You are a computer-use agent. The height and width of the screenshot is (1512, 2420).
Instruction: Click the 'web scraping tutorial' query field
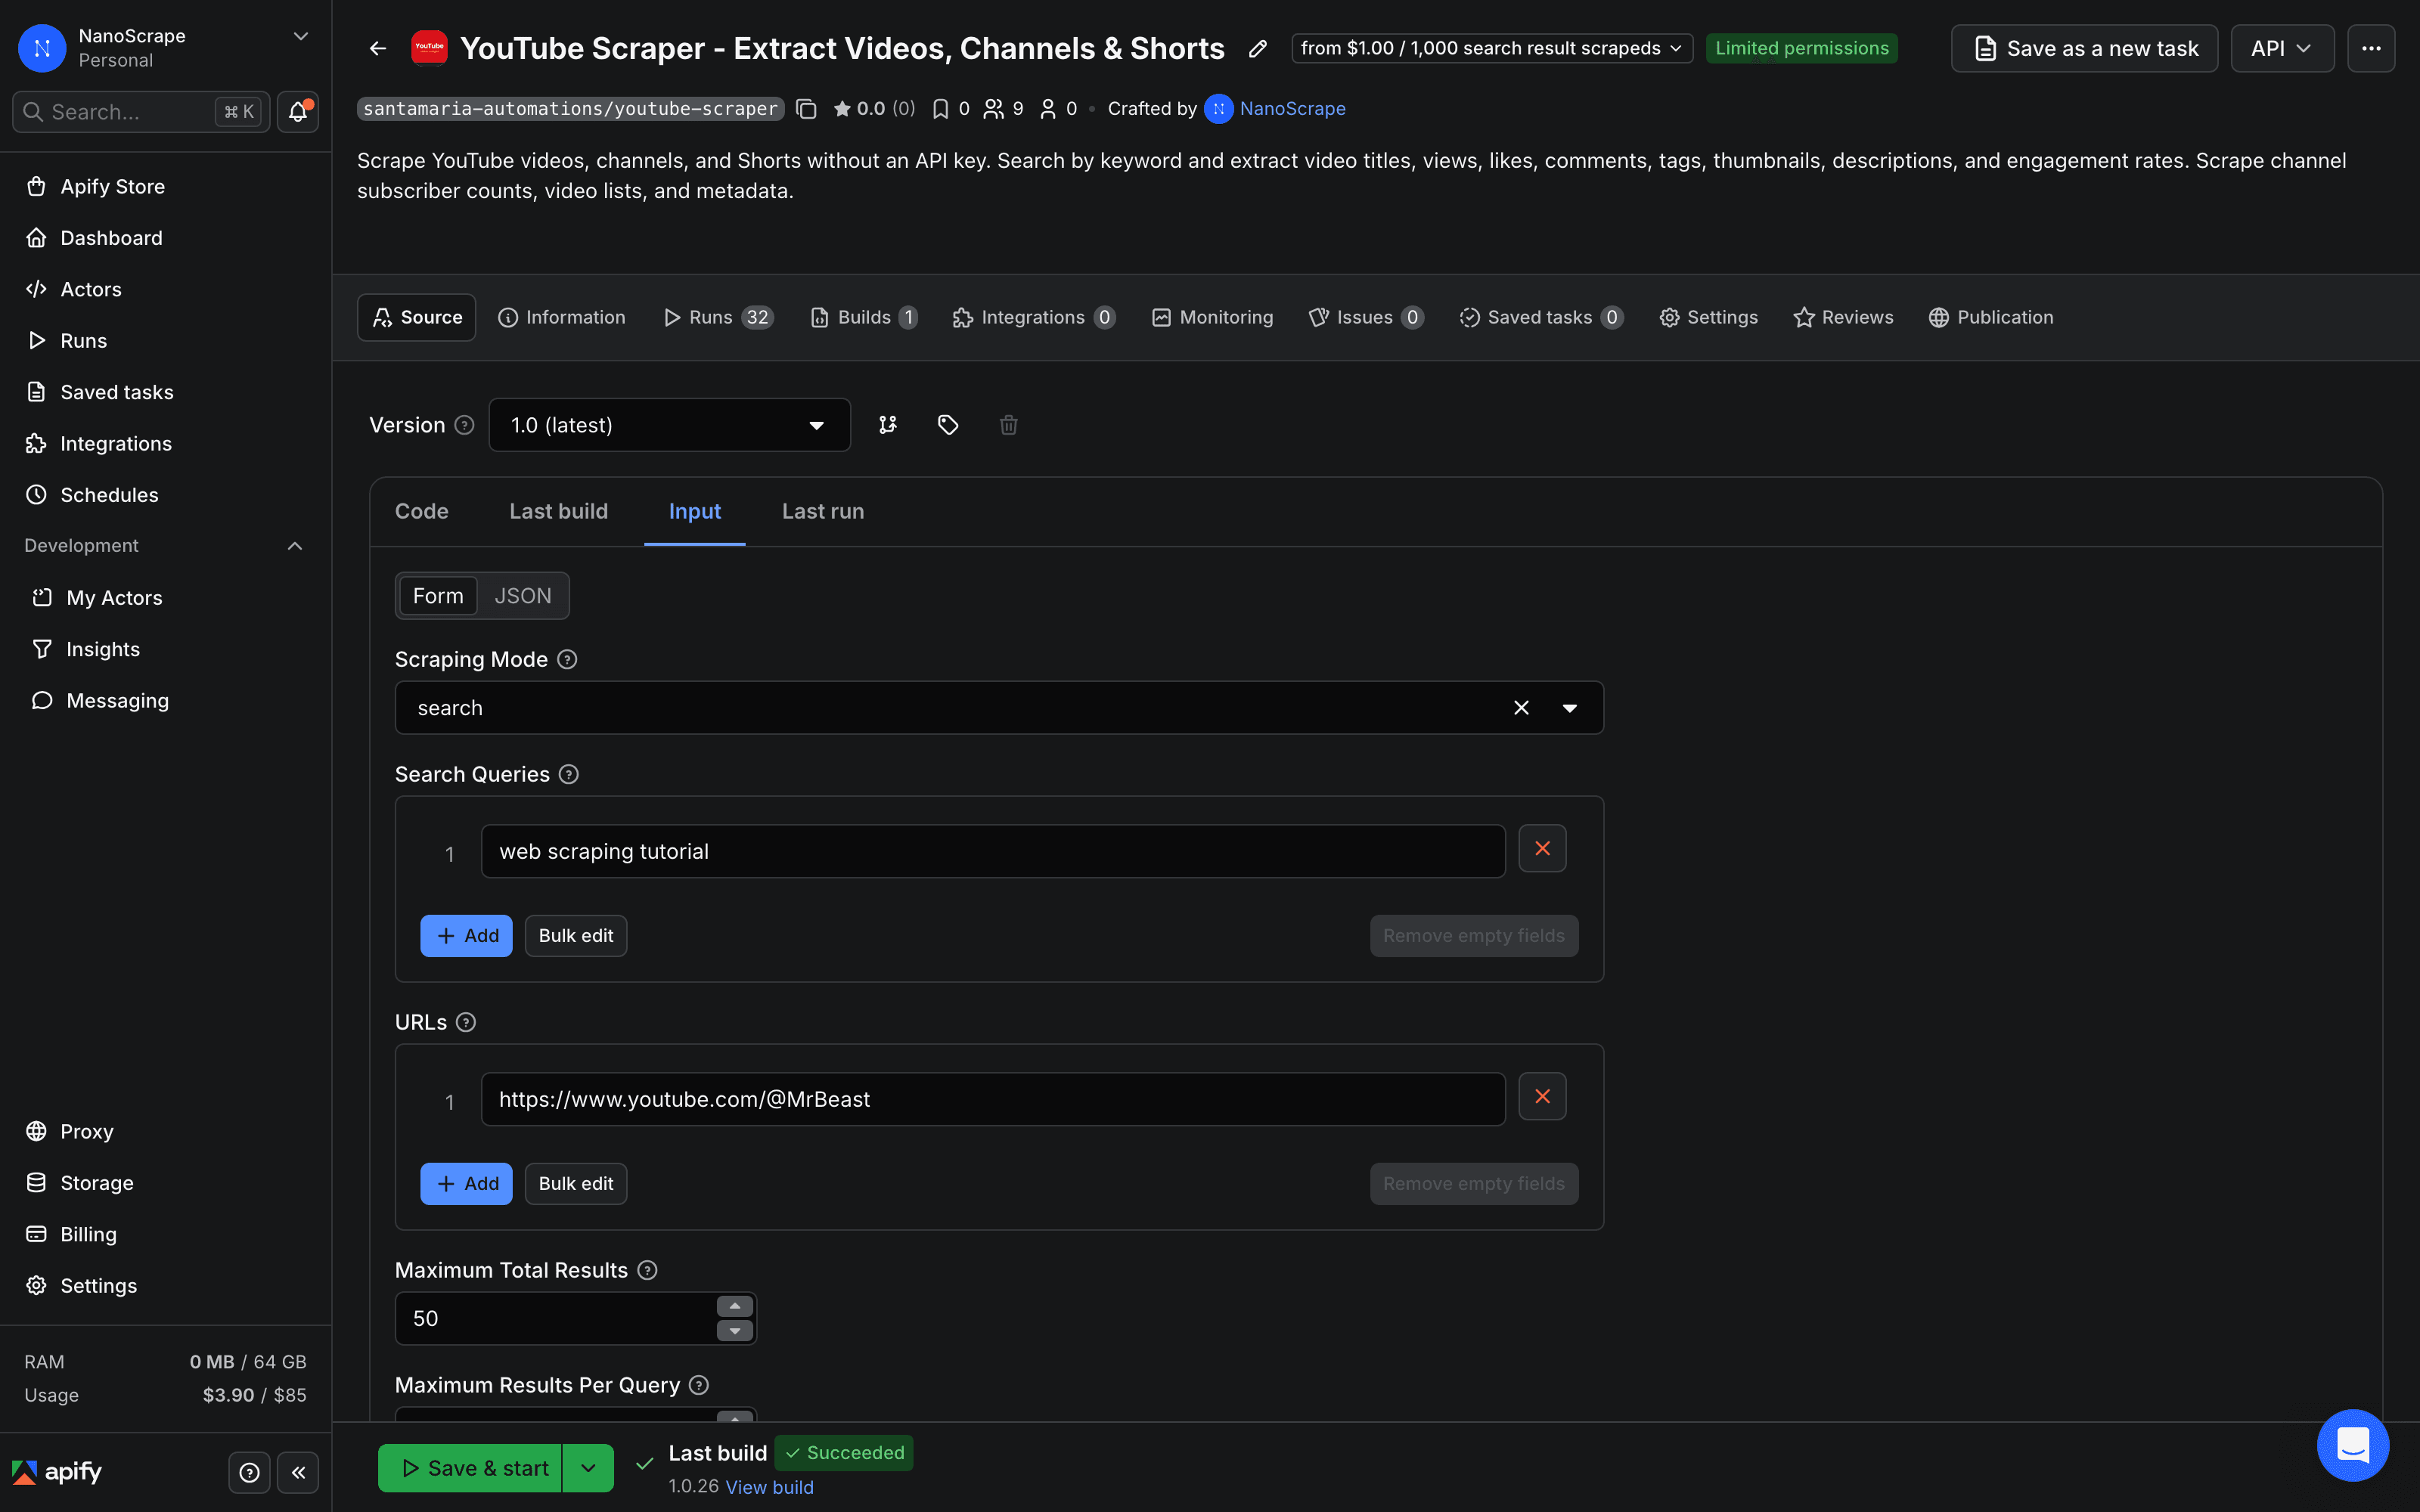(x=993, y=851)
